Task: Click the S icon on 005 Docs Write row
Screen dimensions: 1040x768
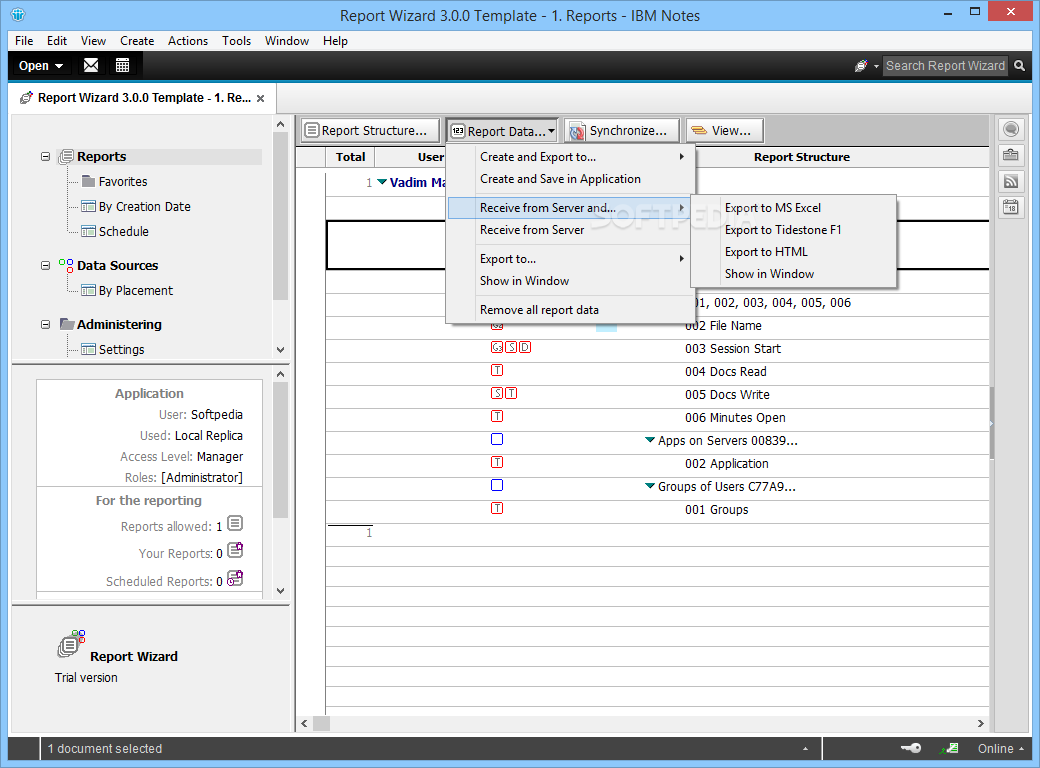Action: point(497,393)
